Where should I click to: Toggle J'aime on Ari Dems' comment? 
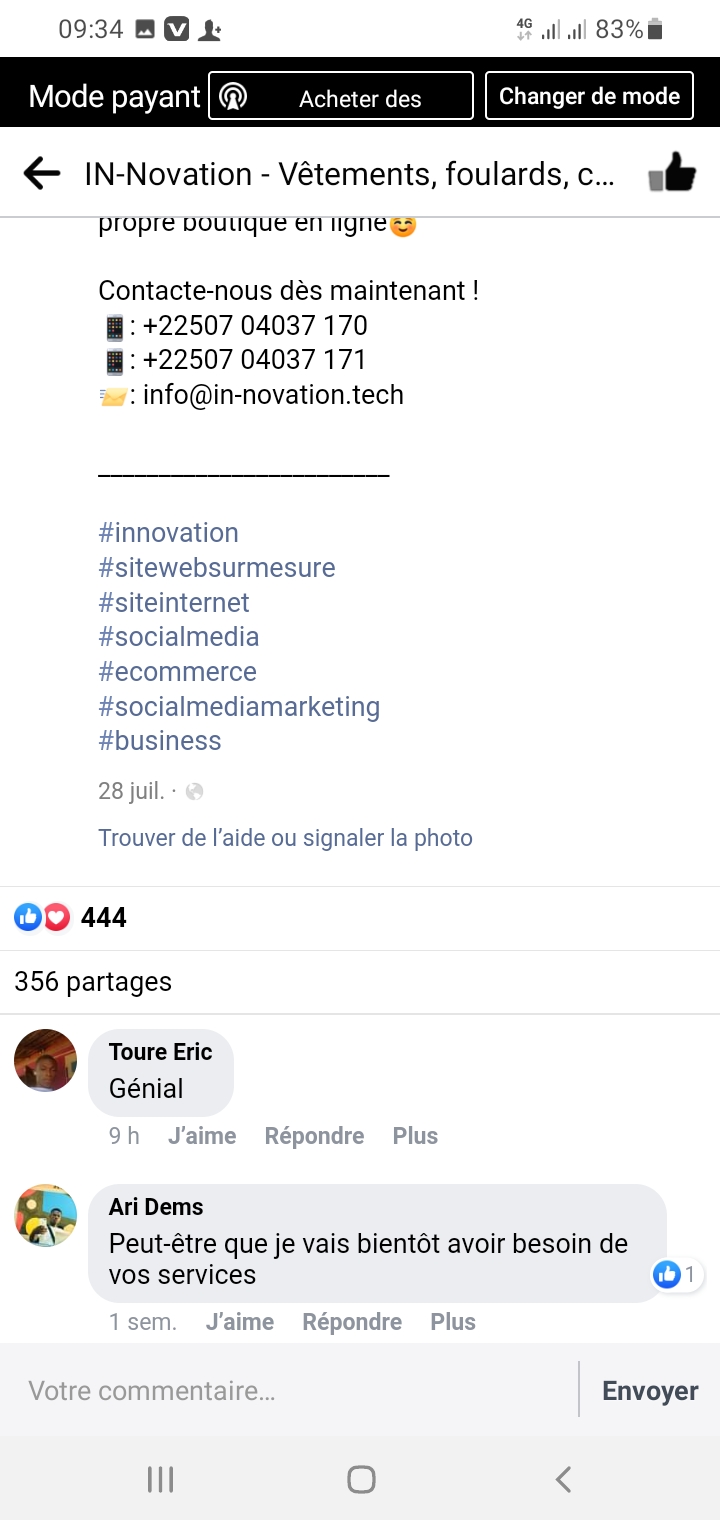point(240,1322)
